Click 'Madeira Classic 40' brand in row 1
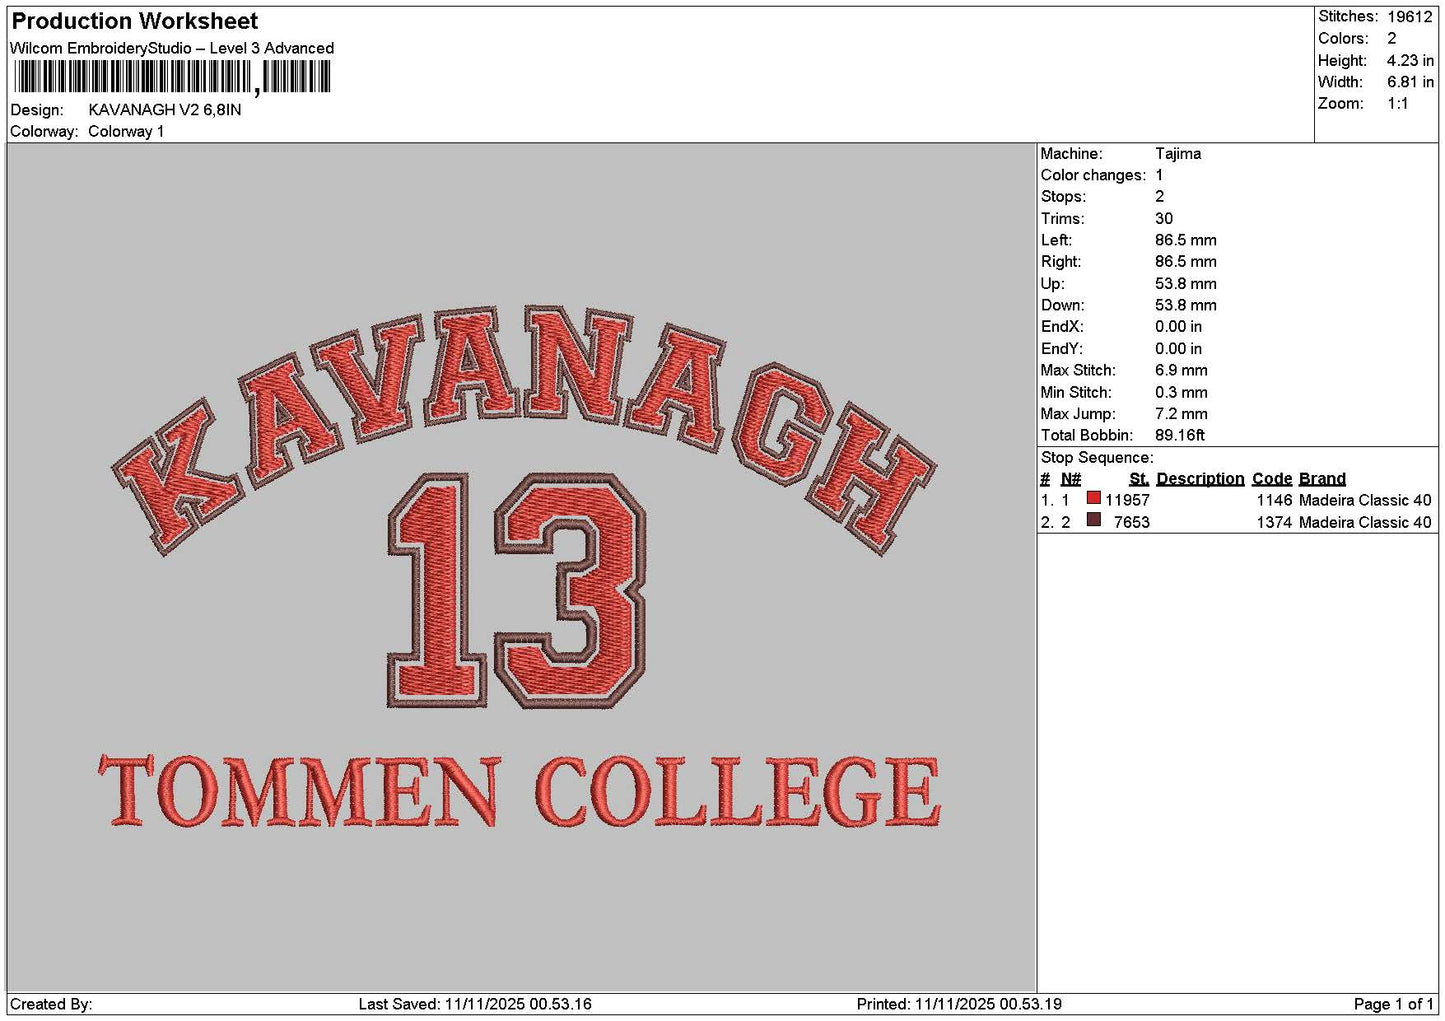 pyautogui.click(x=1365, y=501)
